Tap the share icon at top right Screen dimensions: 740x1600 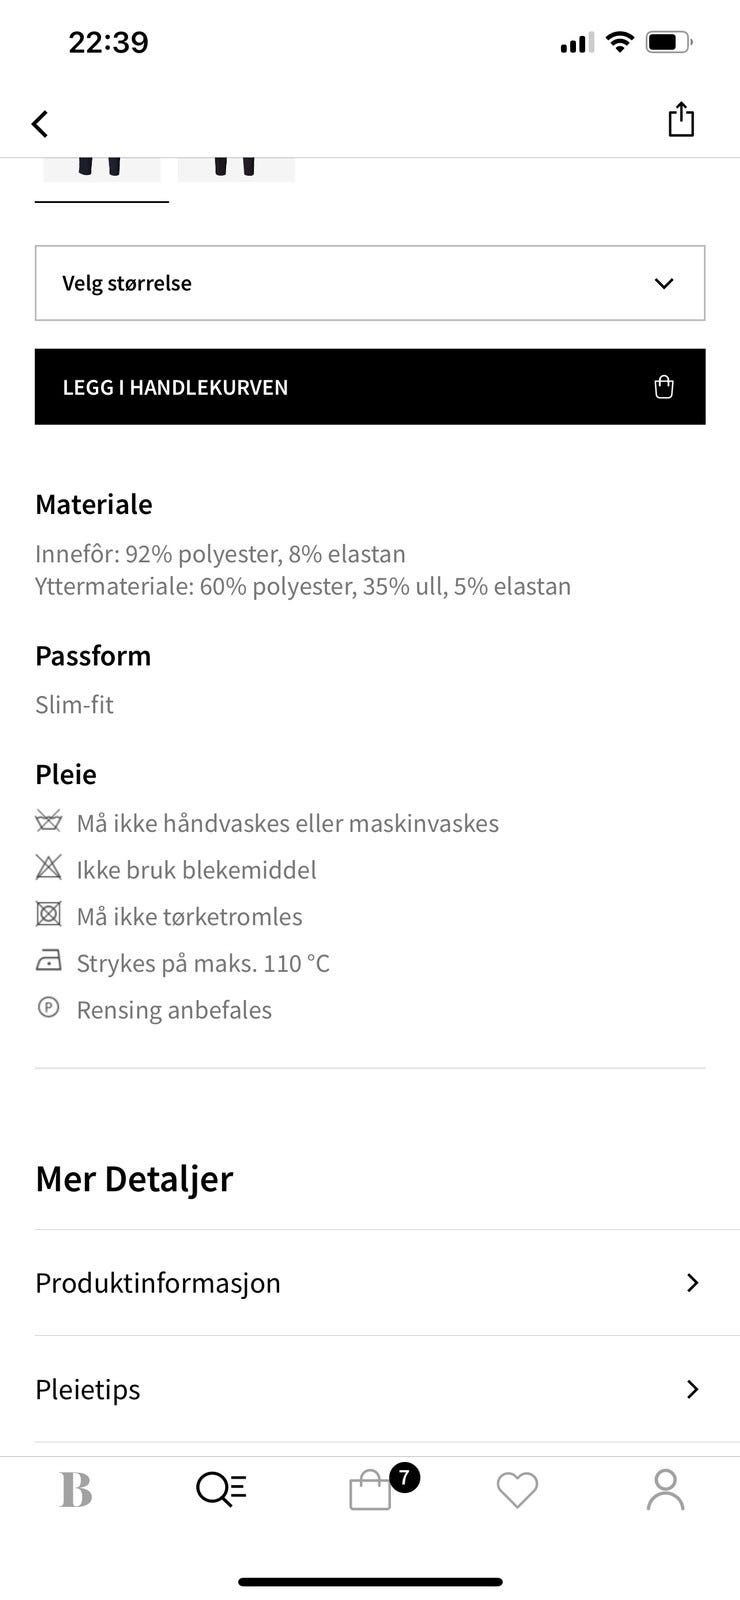(681, 118)
